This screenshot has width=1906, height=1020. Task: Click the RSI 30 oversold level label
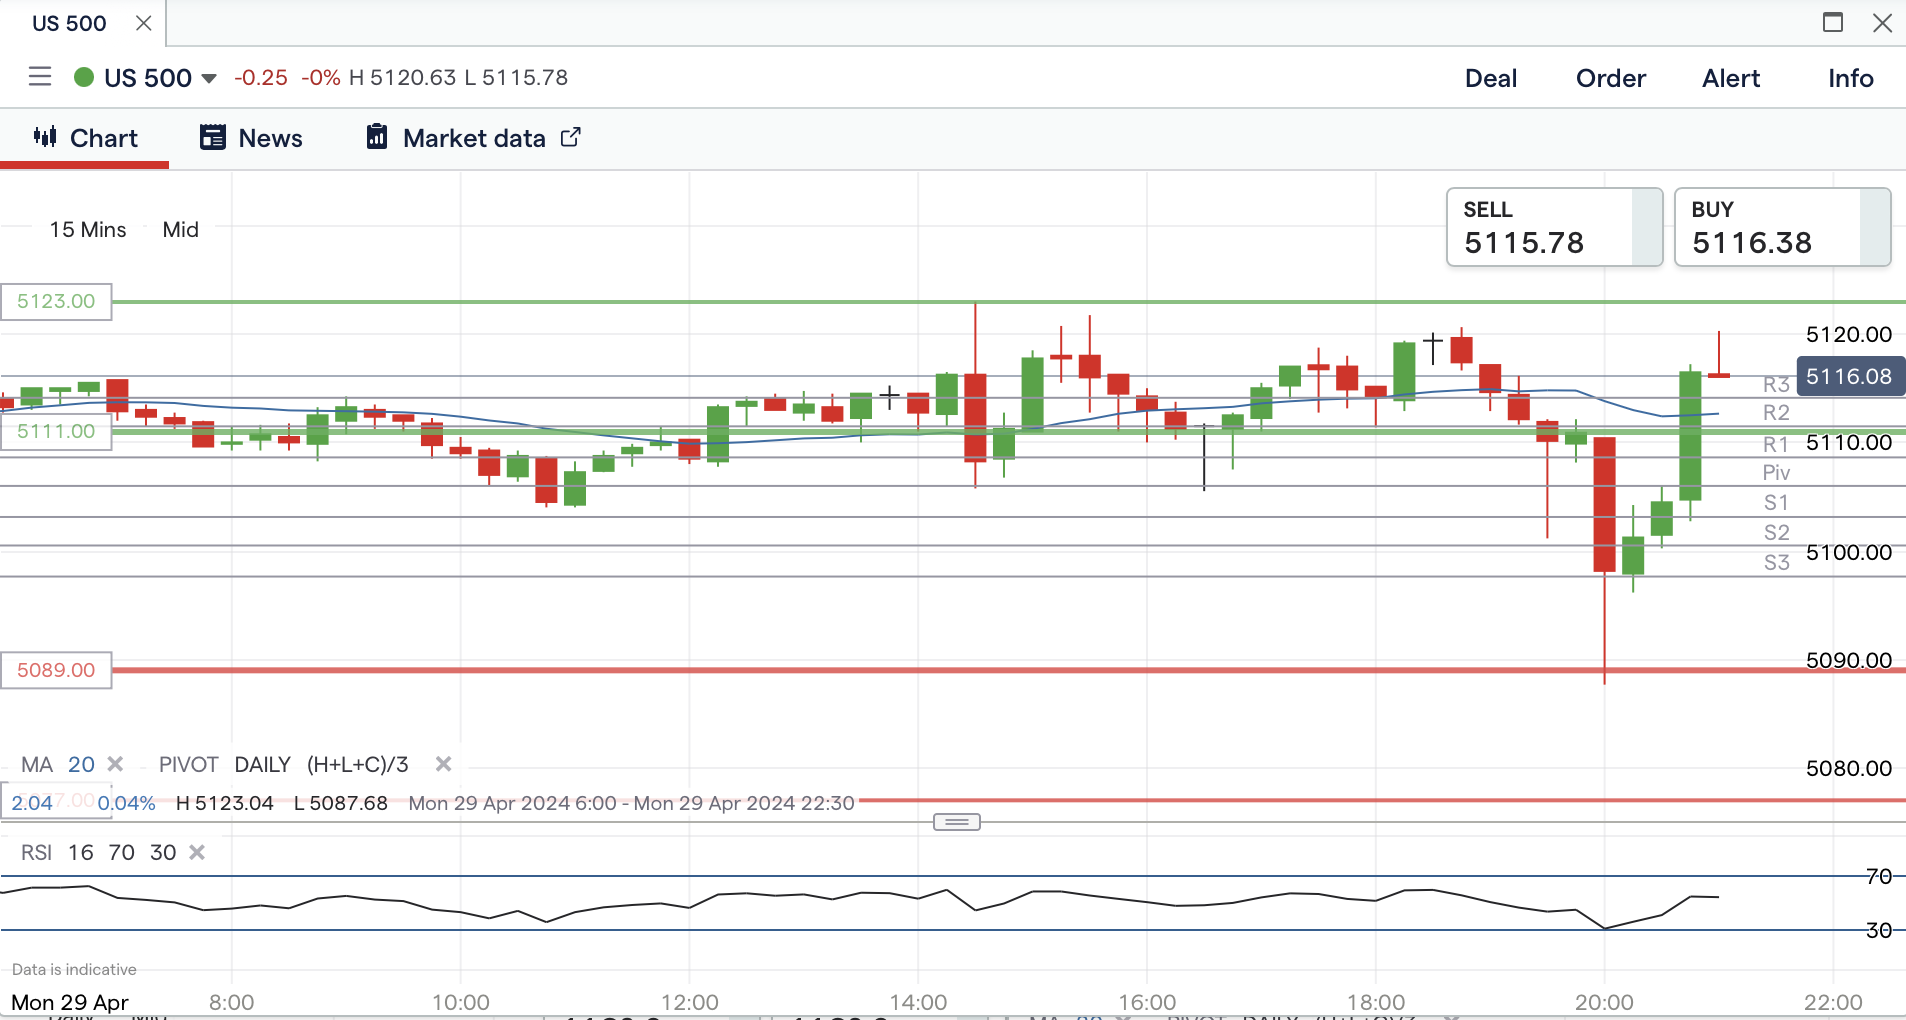coord(1879,930)
